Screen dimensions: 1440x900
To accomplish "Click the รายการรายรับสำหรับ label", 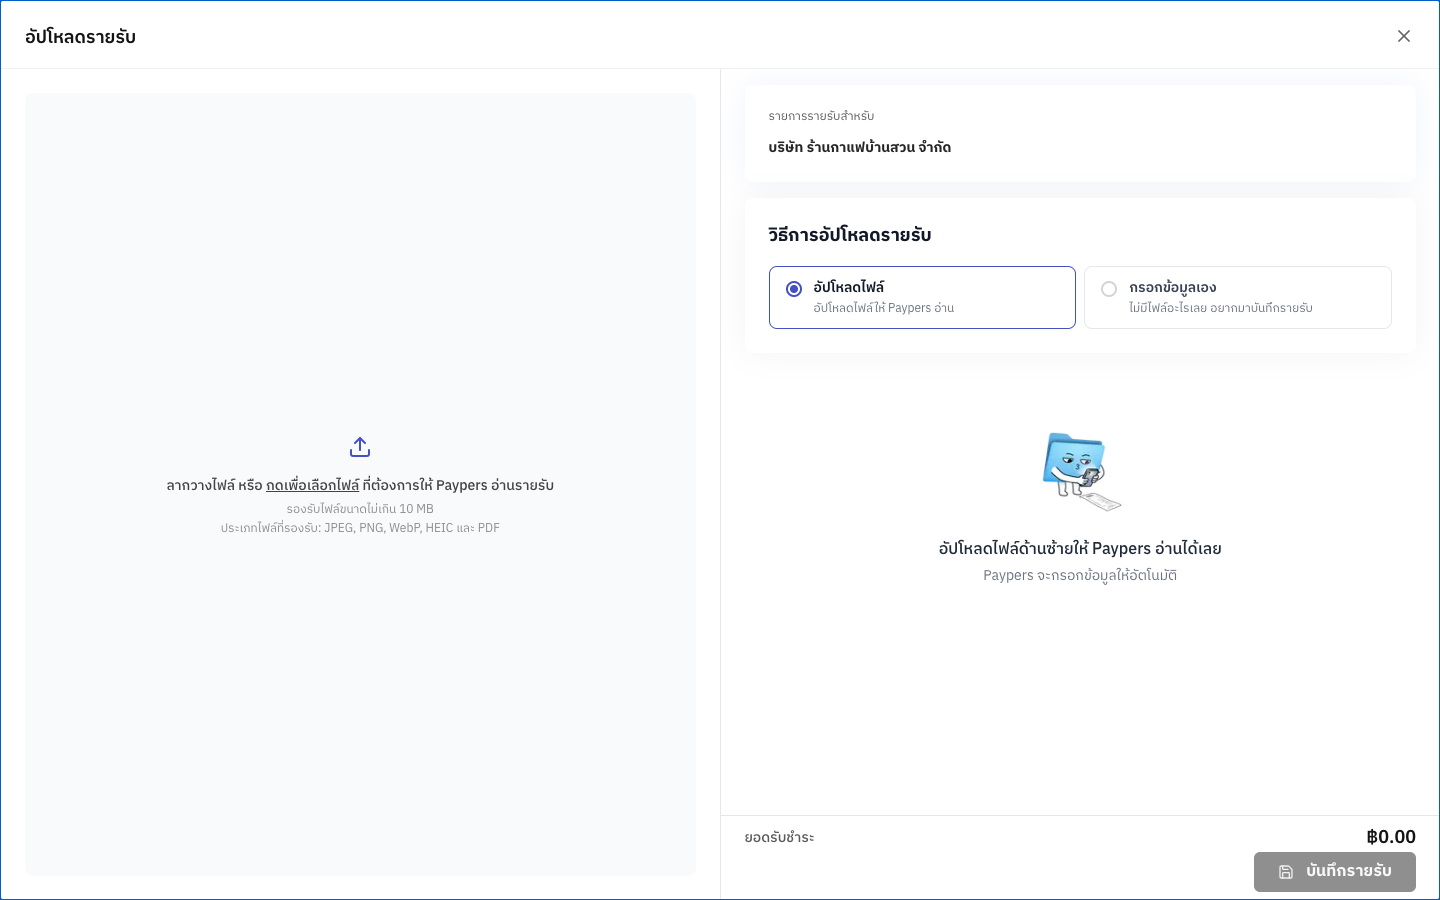I will point(821,116).
